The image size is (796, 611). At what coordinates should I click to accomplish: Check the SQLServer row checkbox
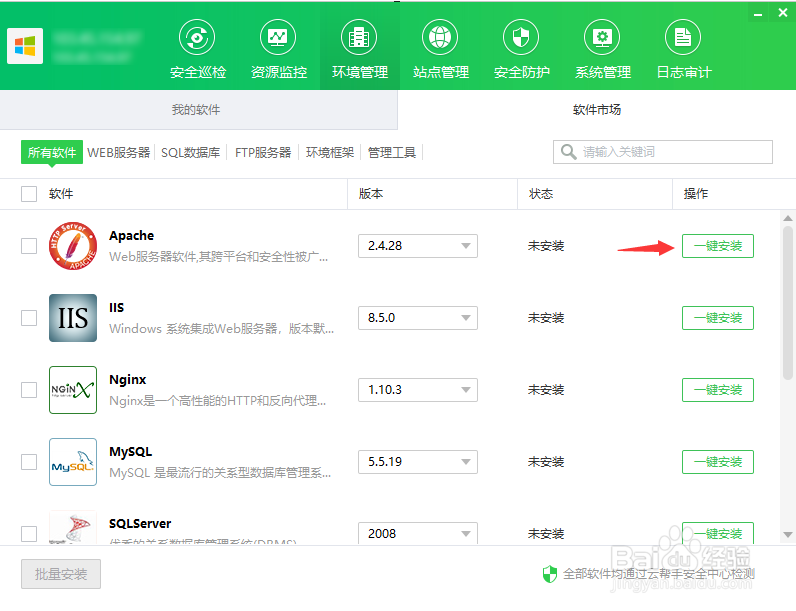29,534
